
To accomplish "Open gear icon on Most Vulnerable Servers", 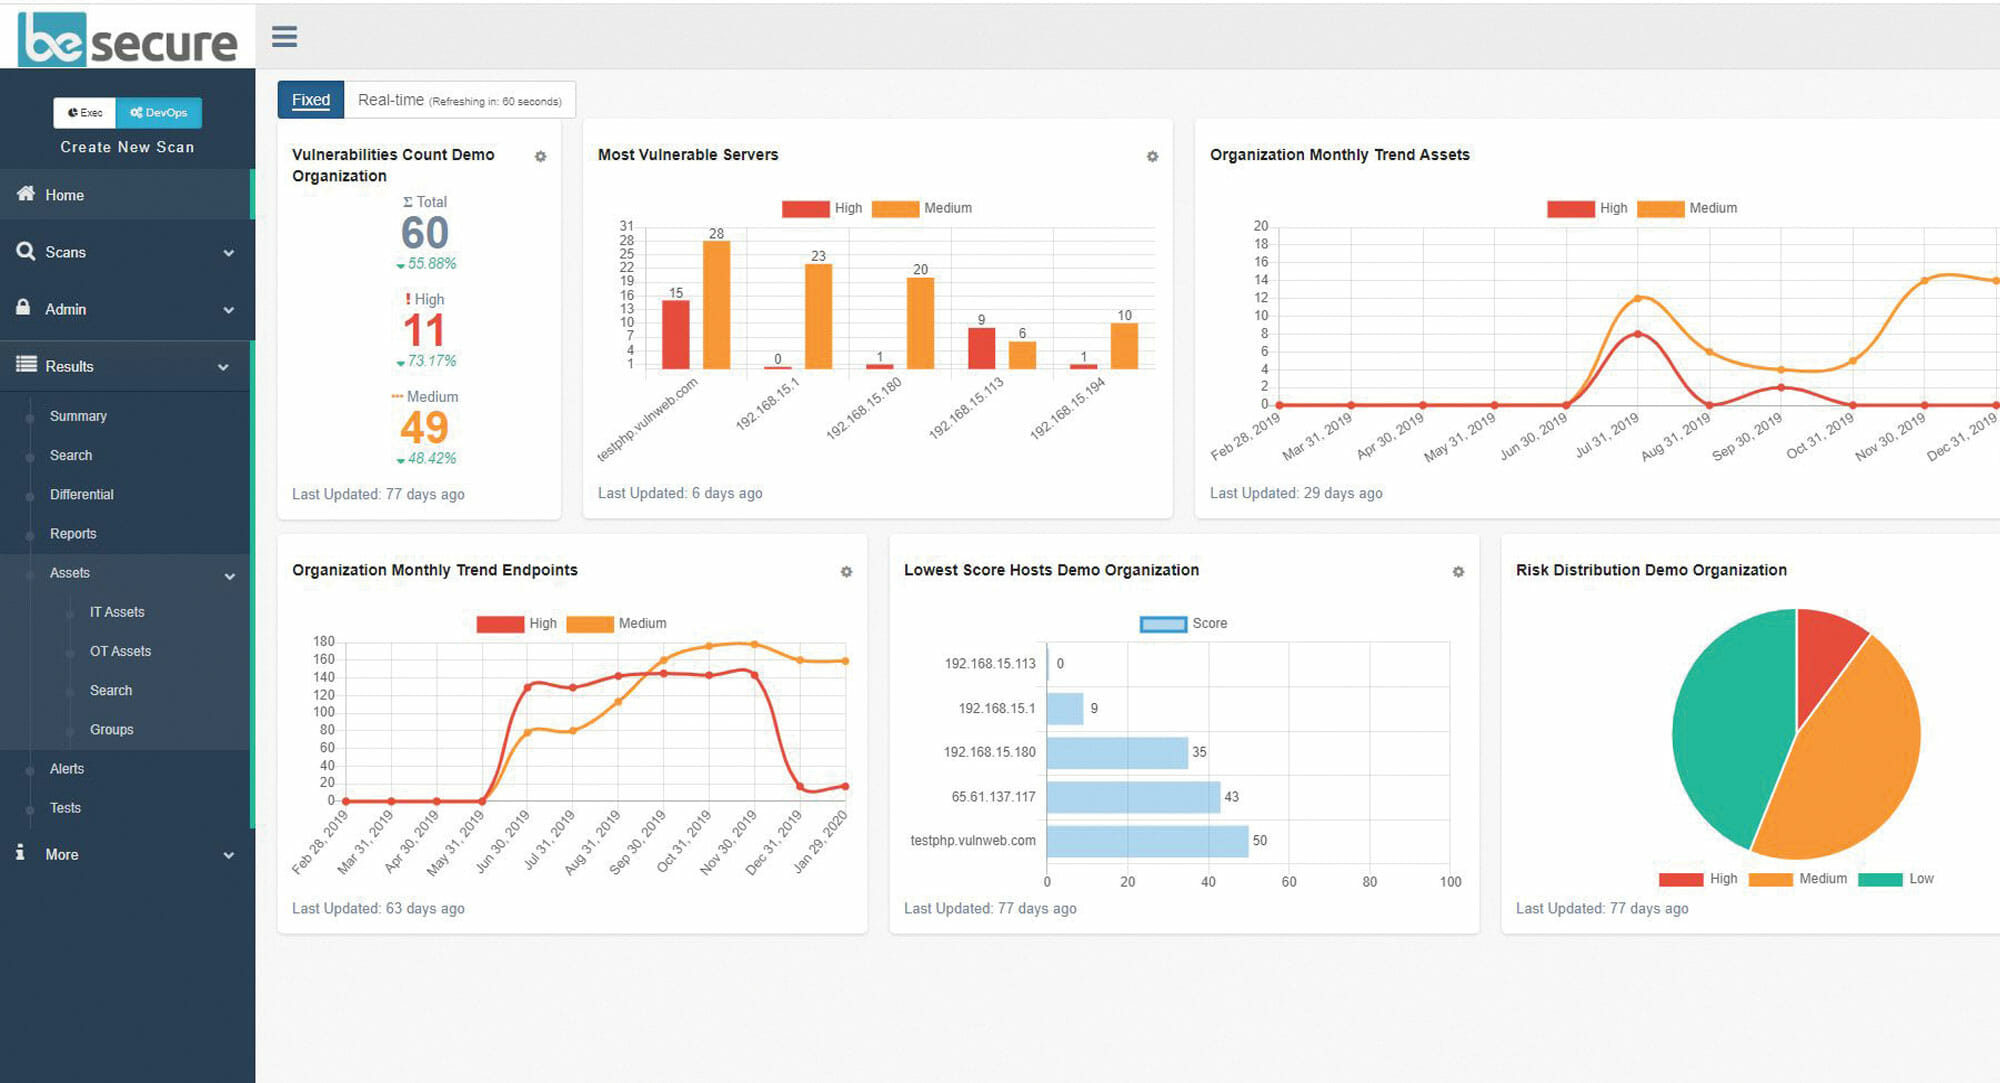I will pyautogui.click(x=1152, y=157).
